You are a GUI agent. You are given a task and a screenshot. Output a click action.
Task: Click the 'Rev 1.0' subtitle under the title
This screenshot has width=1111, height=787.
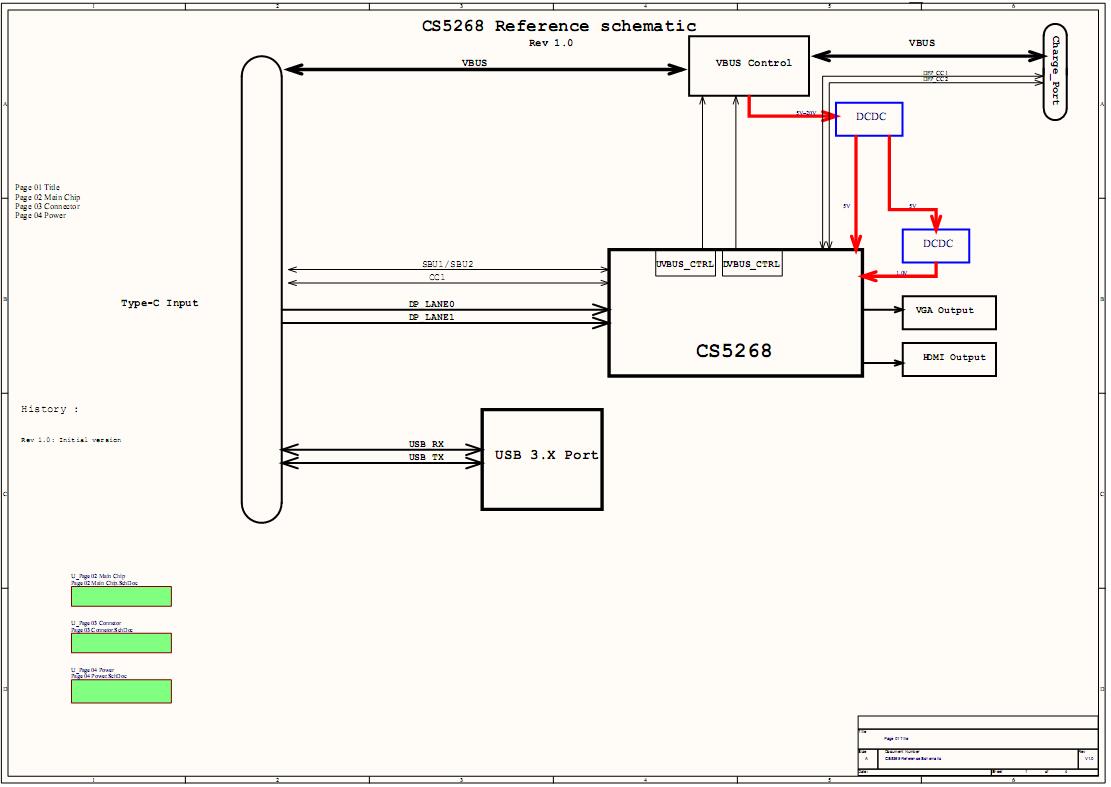[x=551, y=43]
